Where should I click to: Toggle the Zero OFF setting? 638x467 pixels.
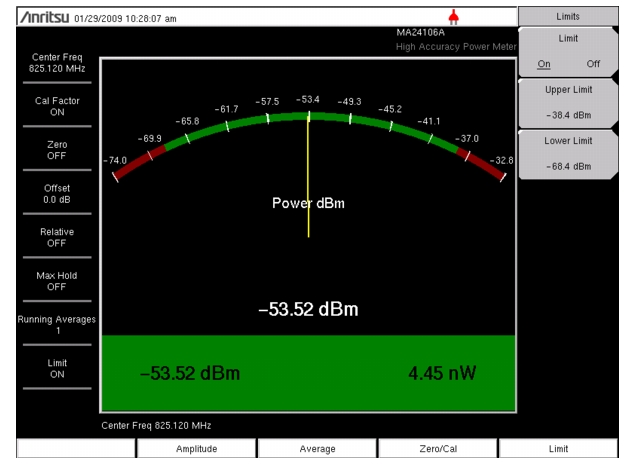[49, 150]
